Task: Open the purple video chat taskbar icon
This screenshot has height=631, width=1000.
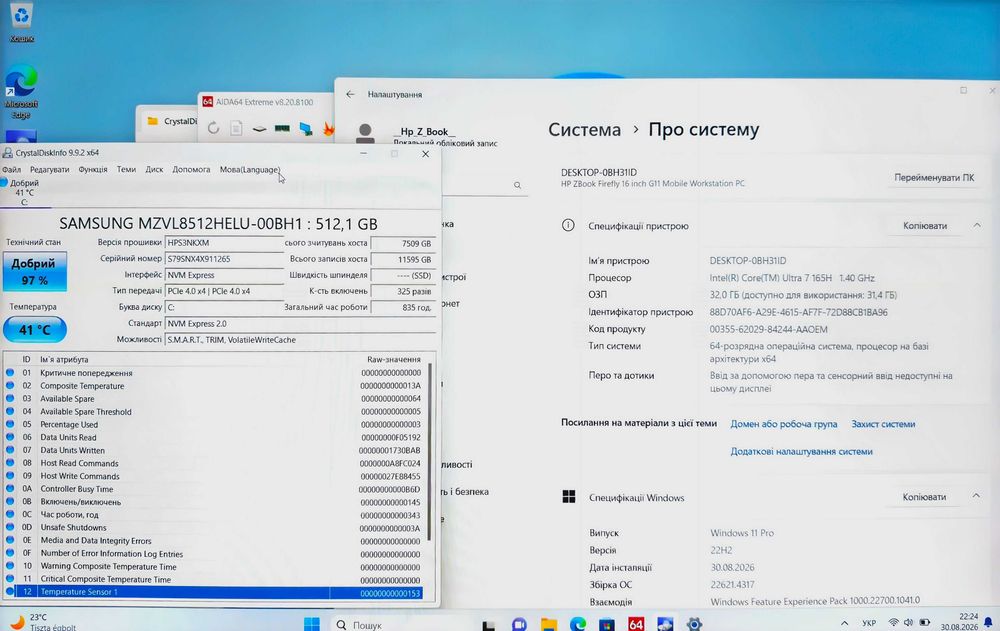Action: (519, 625)
